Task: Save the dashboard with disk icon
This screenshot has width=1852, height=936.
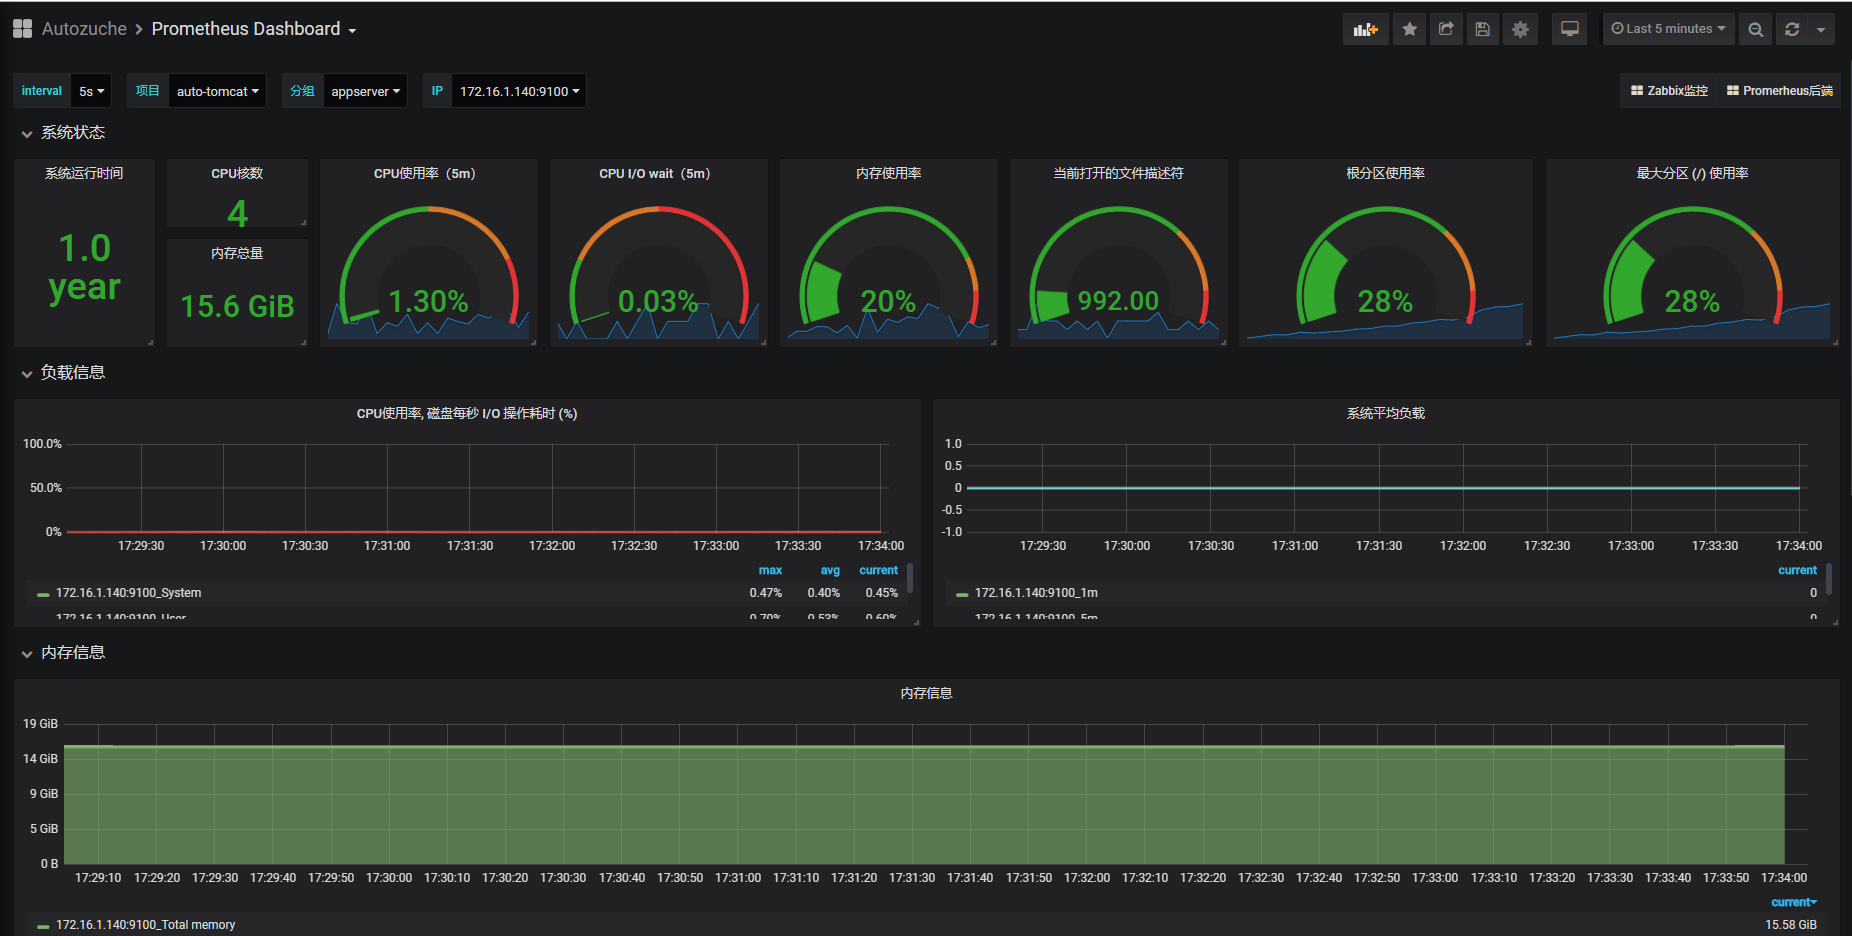Action: click(x=1483, y=29)
